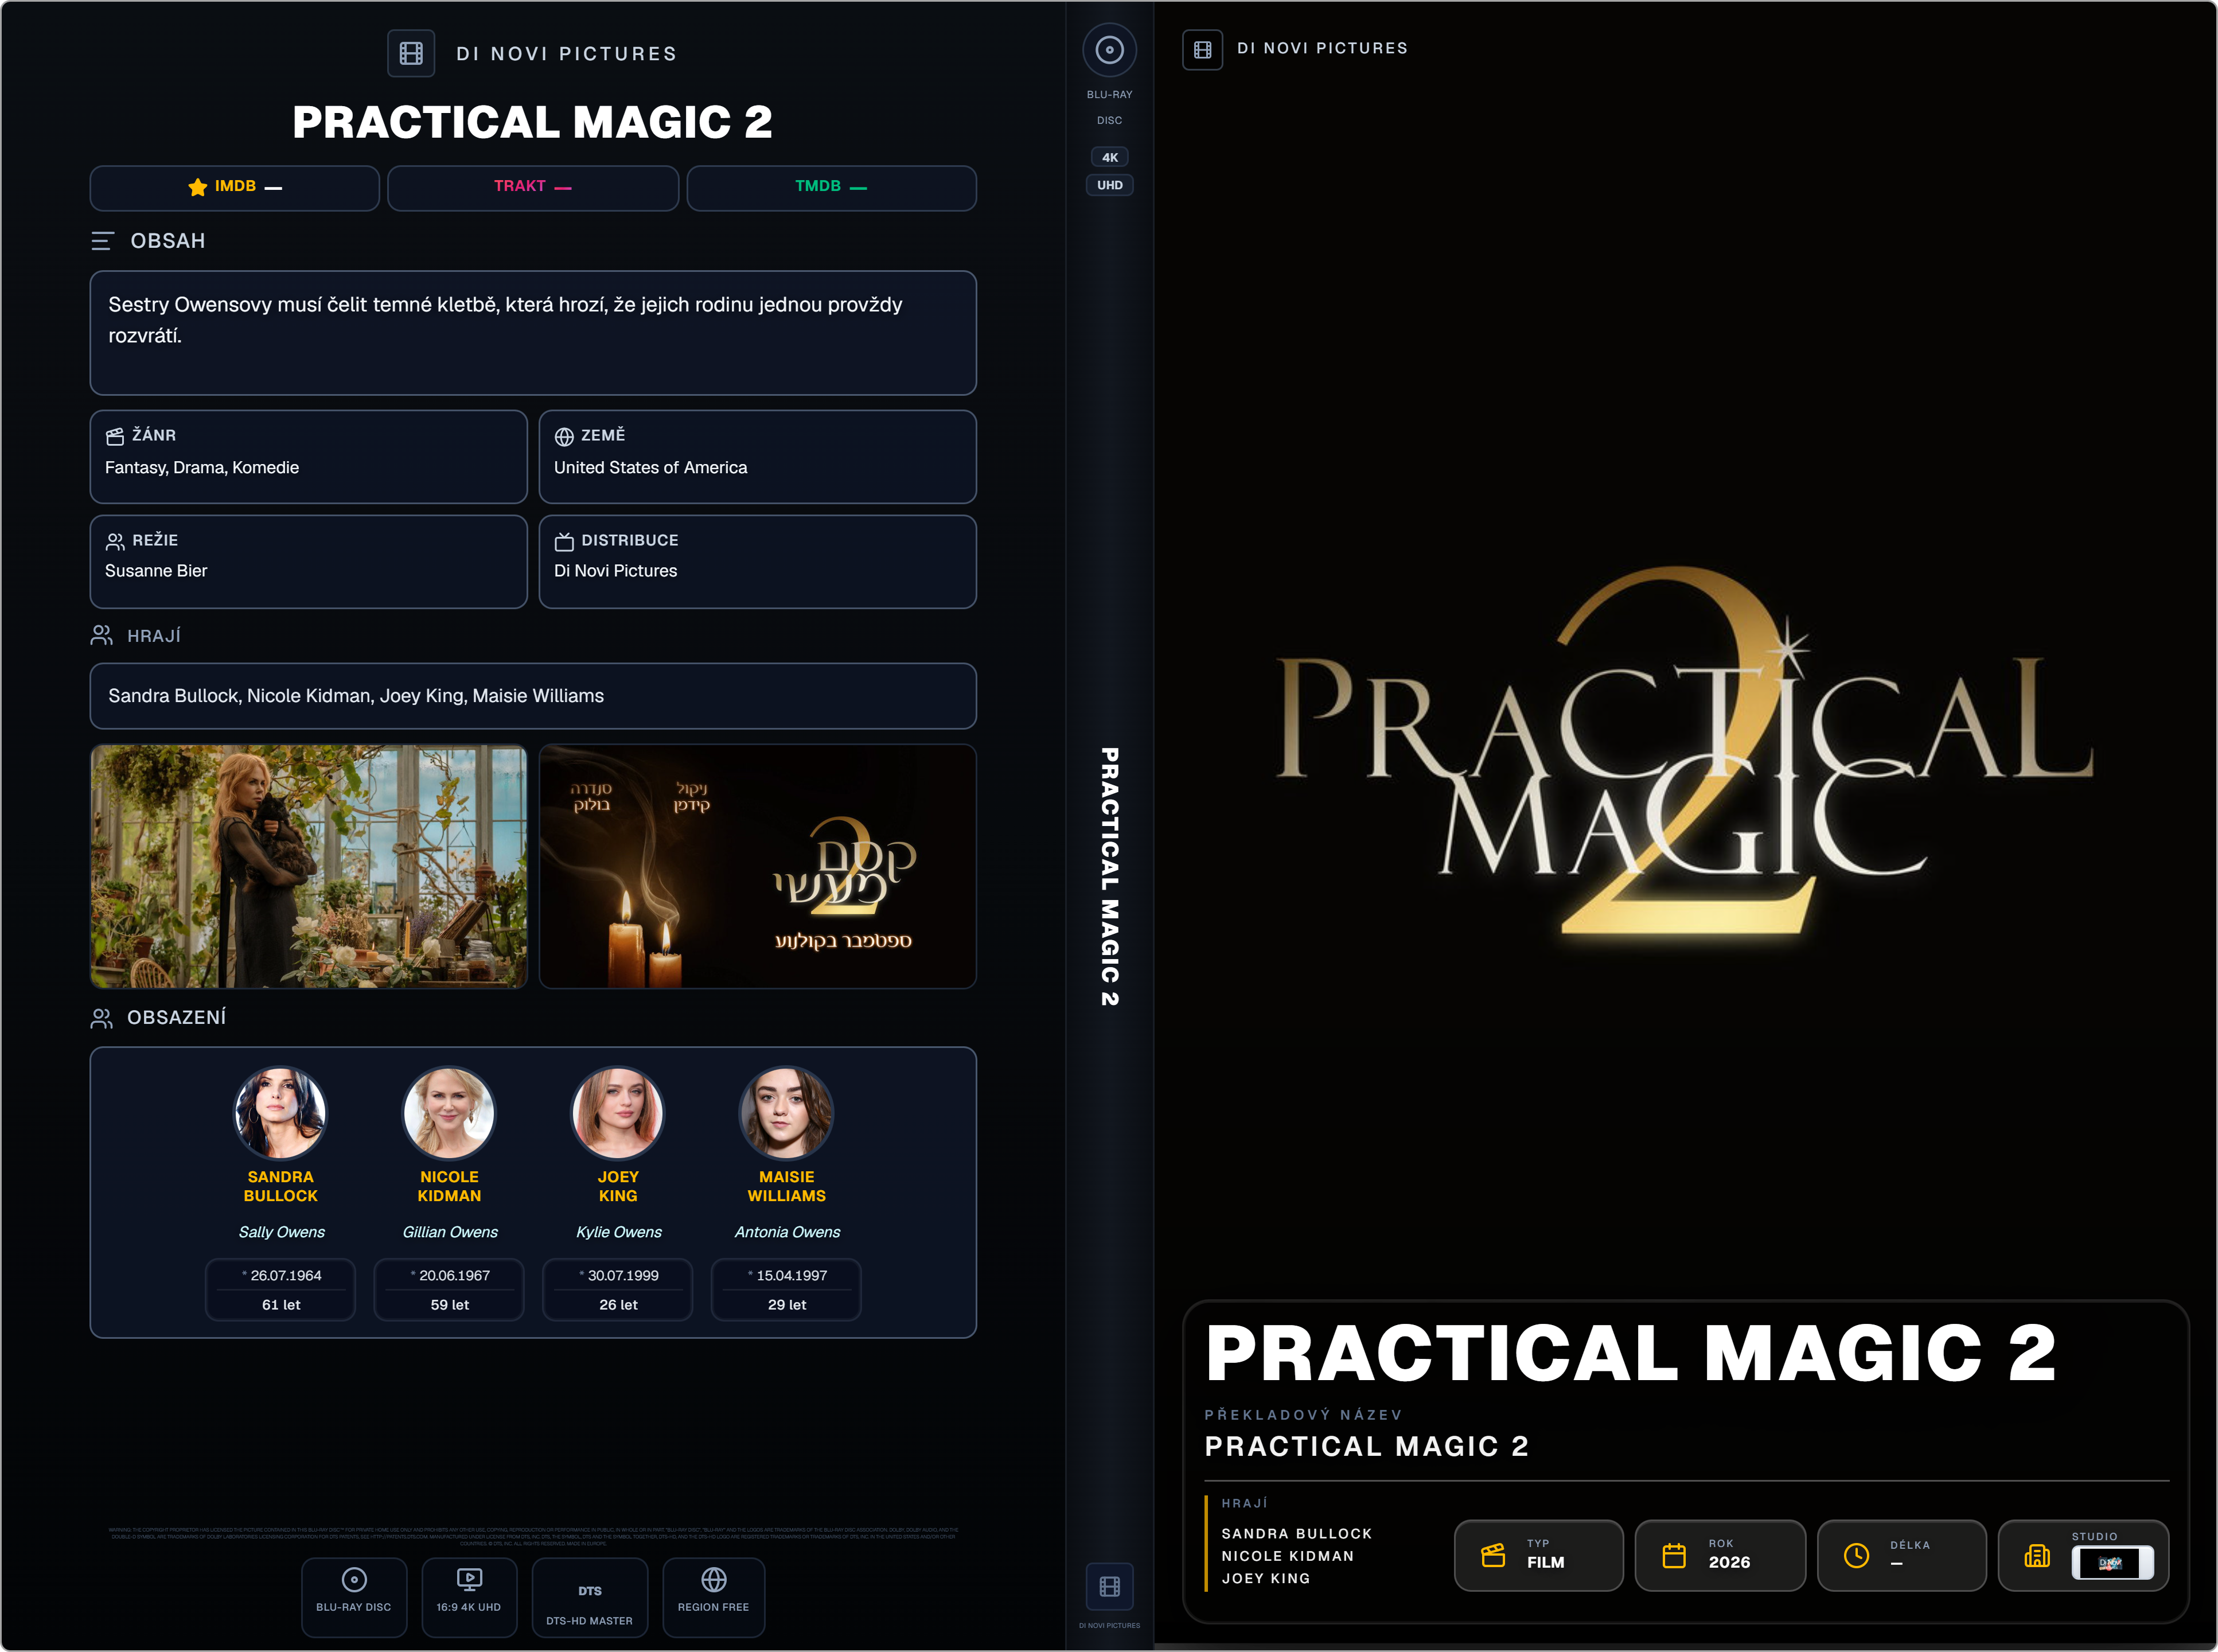This screenshot has height=1652, width=2218.
Task: Click the BLU-RAY DISC badge
Action: 354,1597
